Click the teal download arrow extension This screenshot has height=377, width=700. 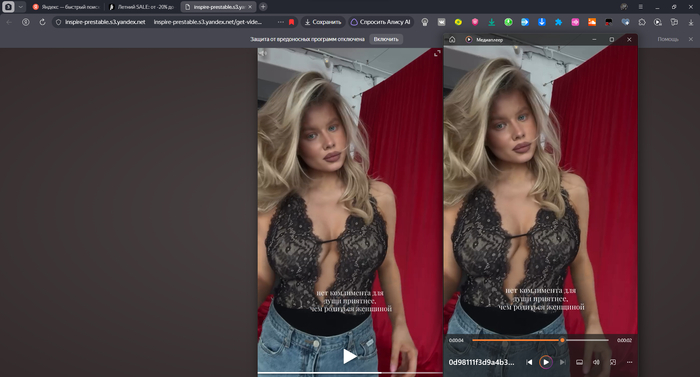[492, 22]
